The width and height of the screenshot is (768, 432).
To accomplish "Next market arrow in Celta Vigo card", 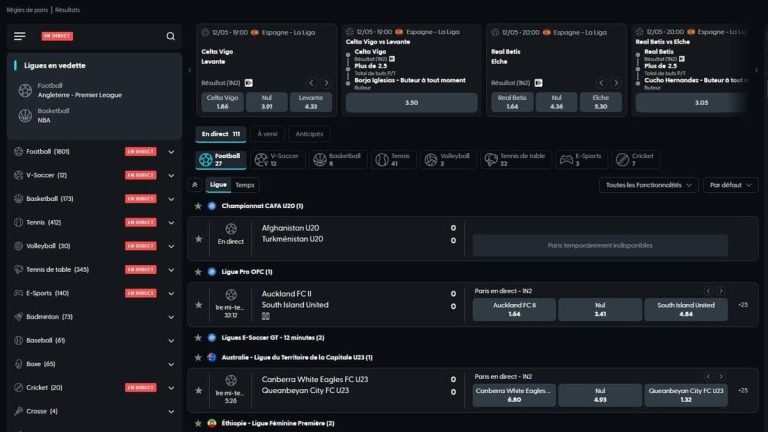I will coord(326,83).
